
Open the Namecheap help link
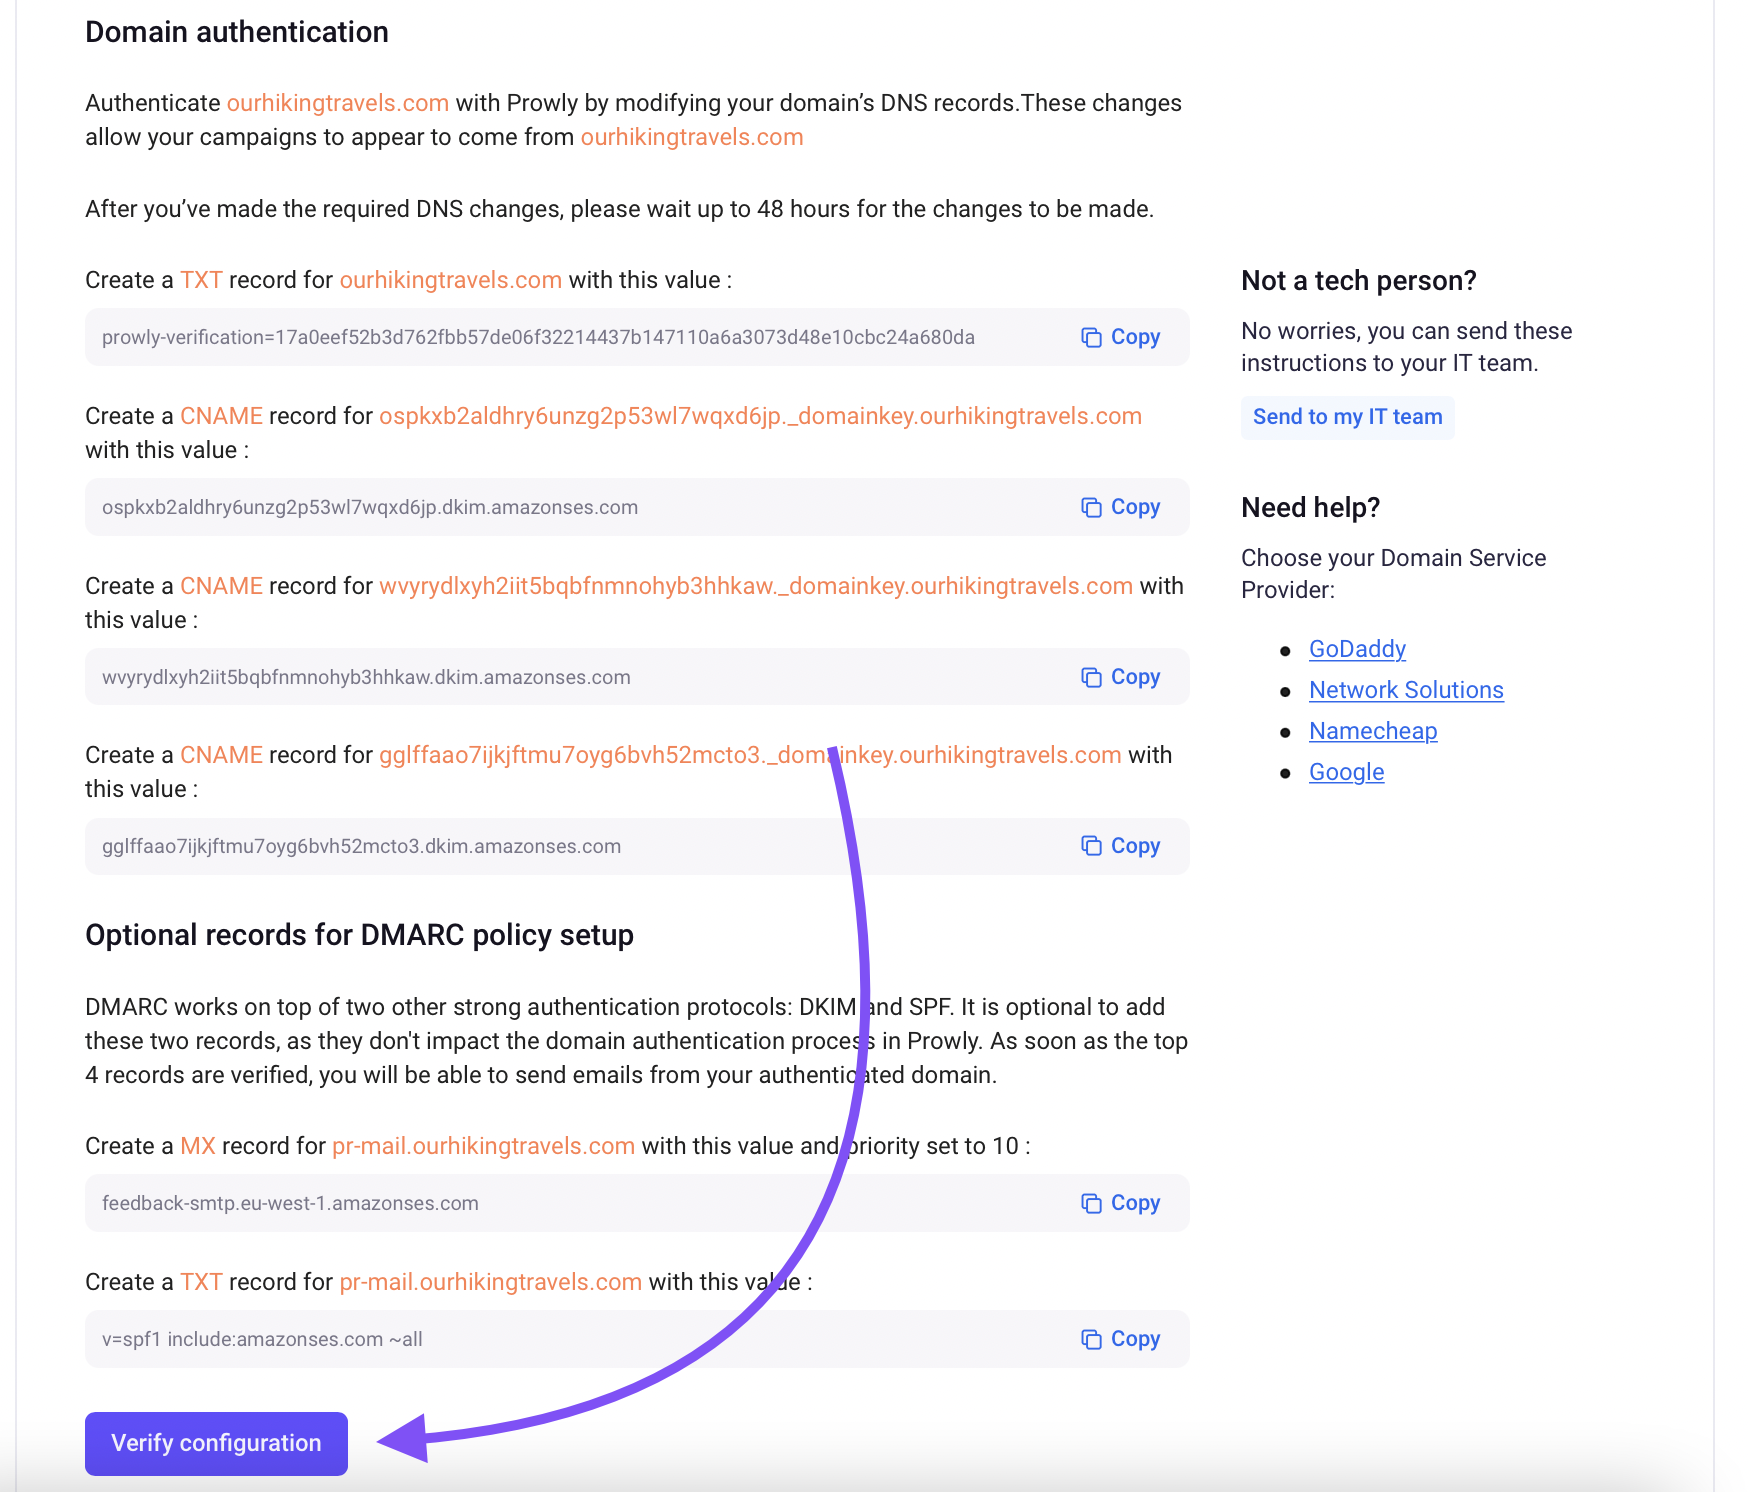click(1373, 731)
